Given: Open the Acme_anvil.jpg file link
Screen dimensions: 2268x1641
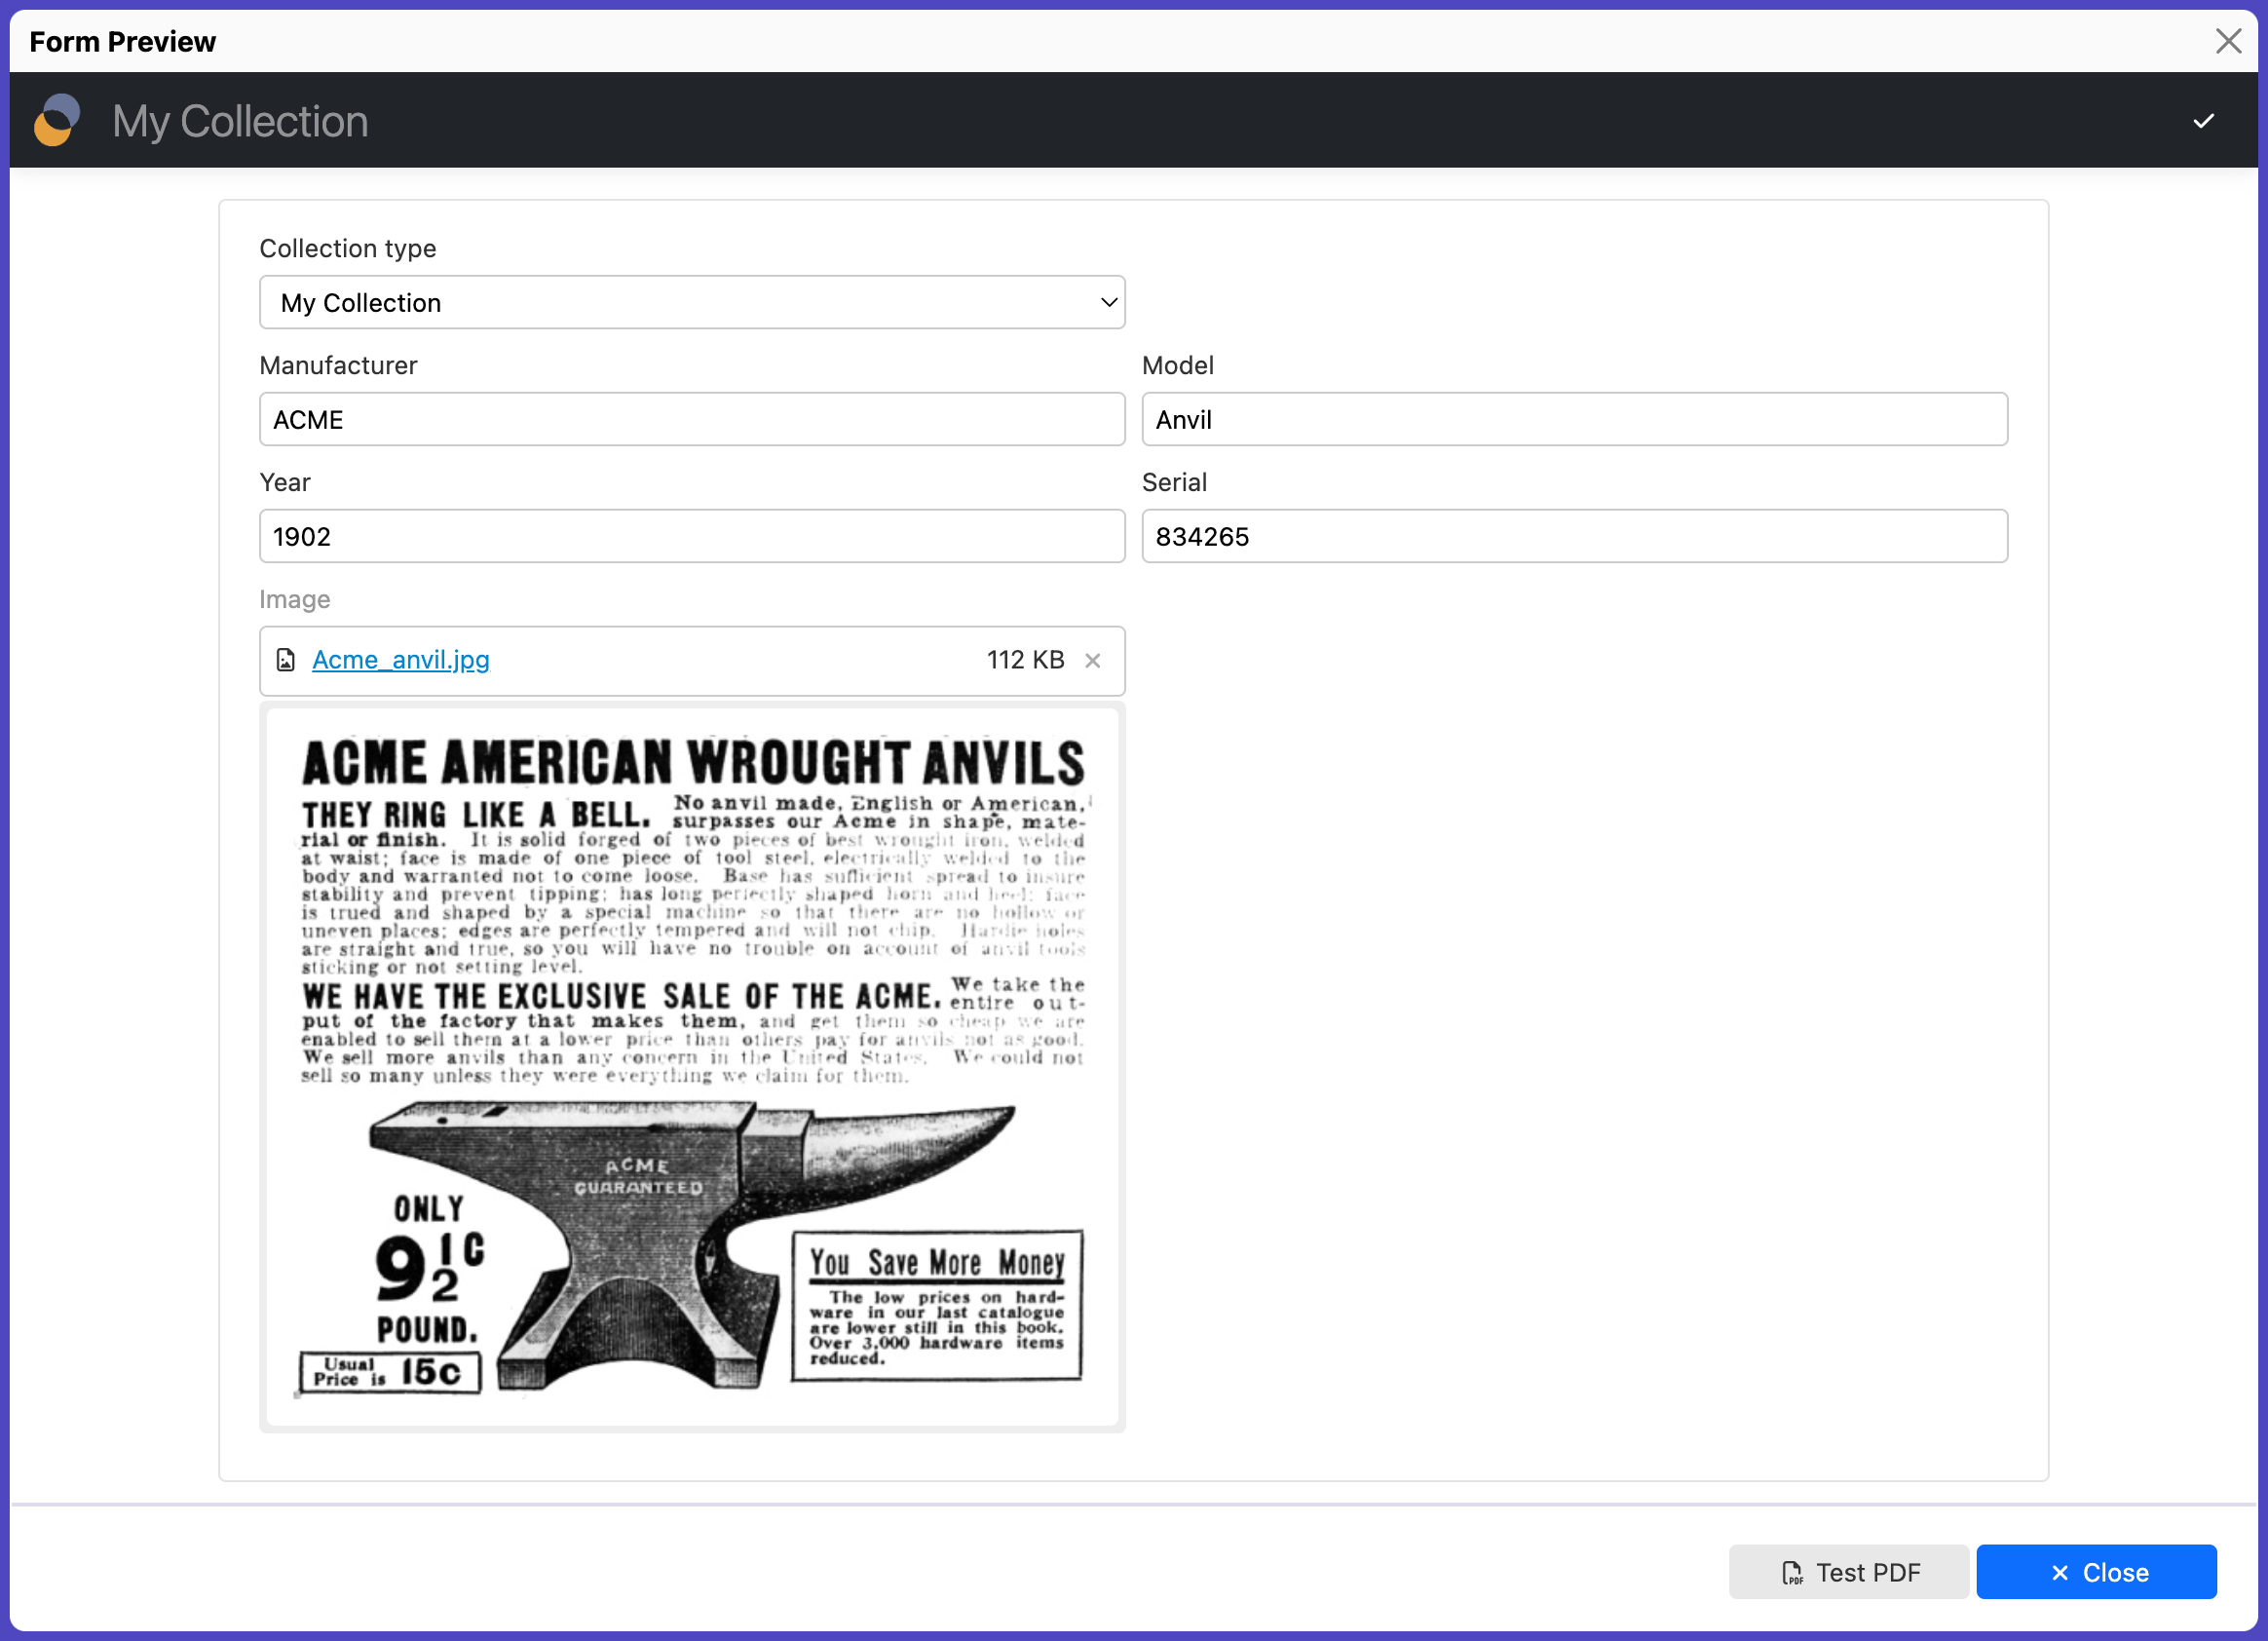Looking at the screenshot, I should [401, 660].
